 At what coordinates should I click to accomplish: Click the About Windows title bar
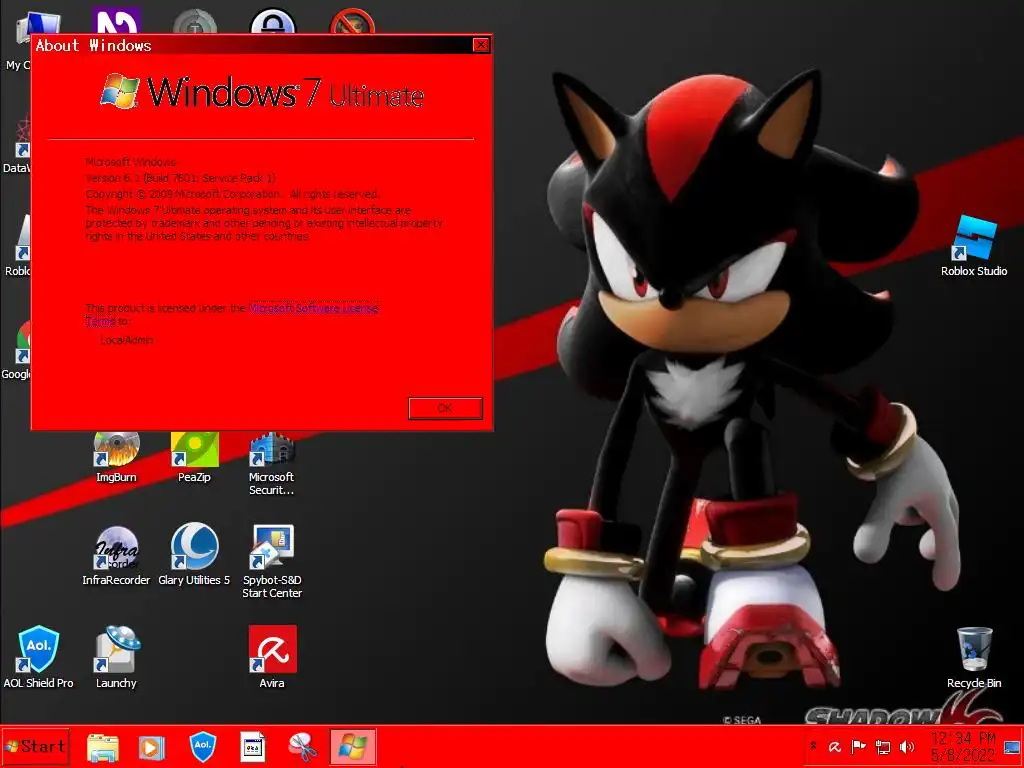point(252,45)
